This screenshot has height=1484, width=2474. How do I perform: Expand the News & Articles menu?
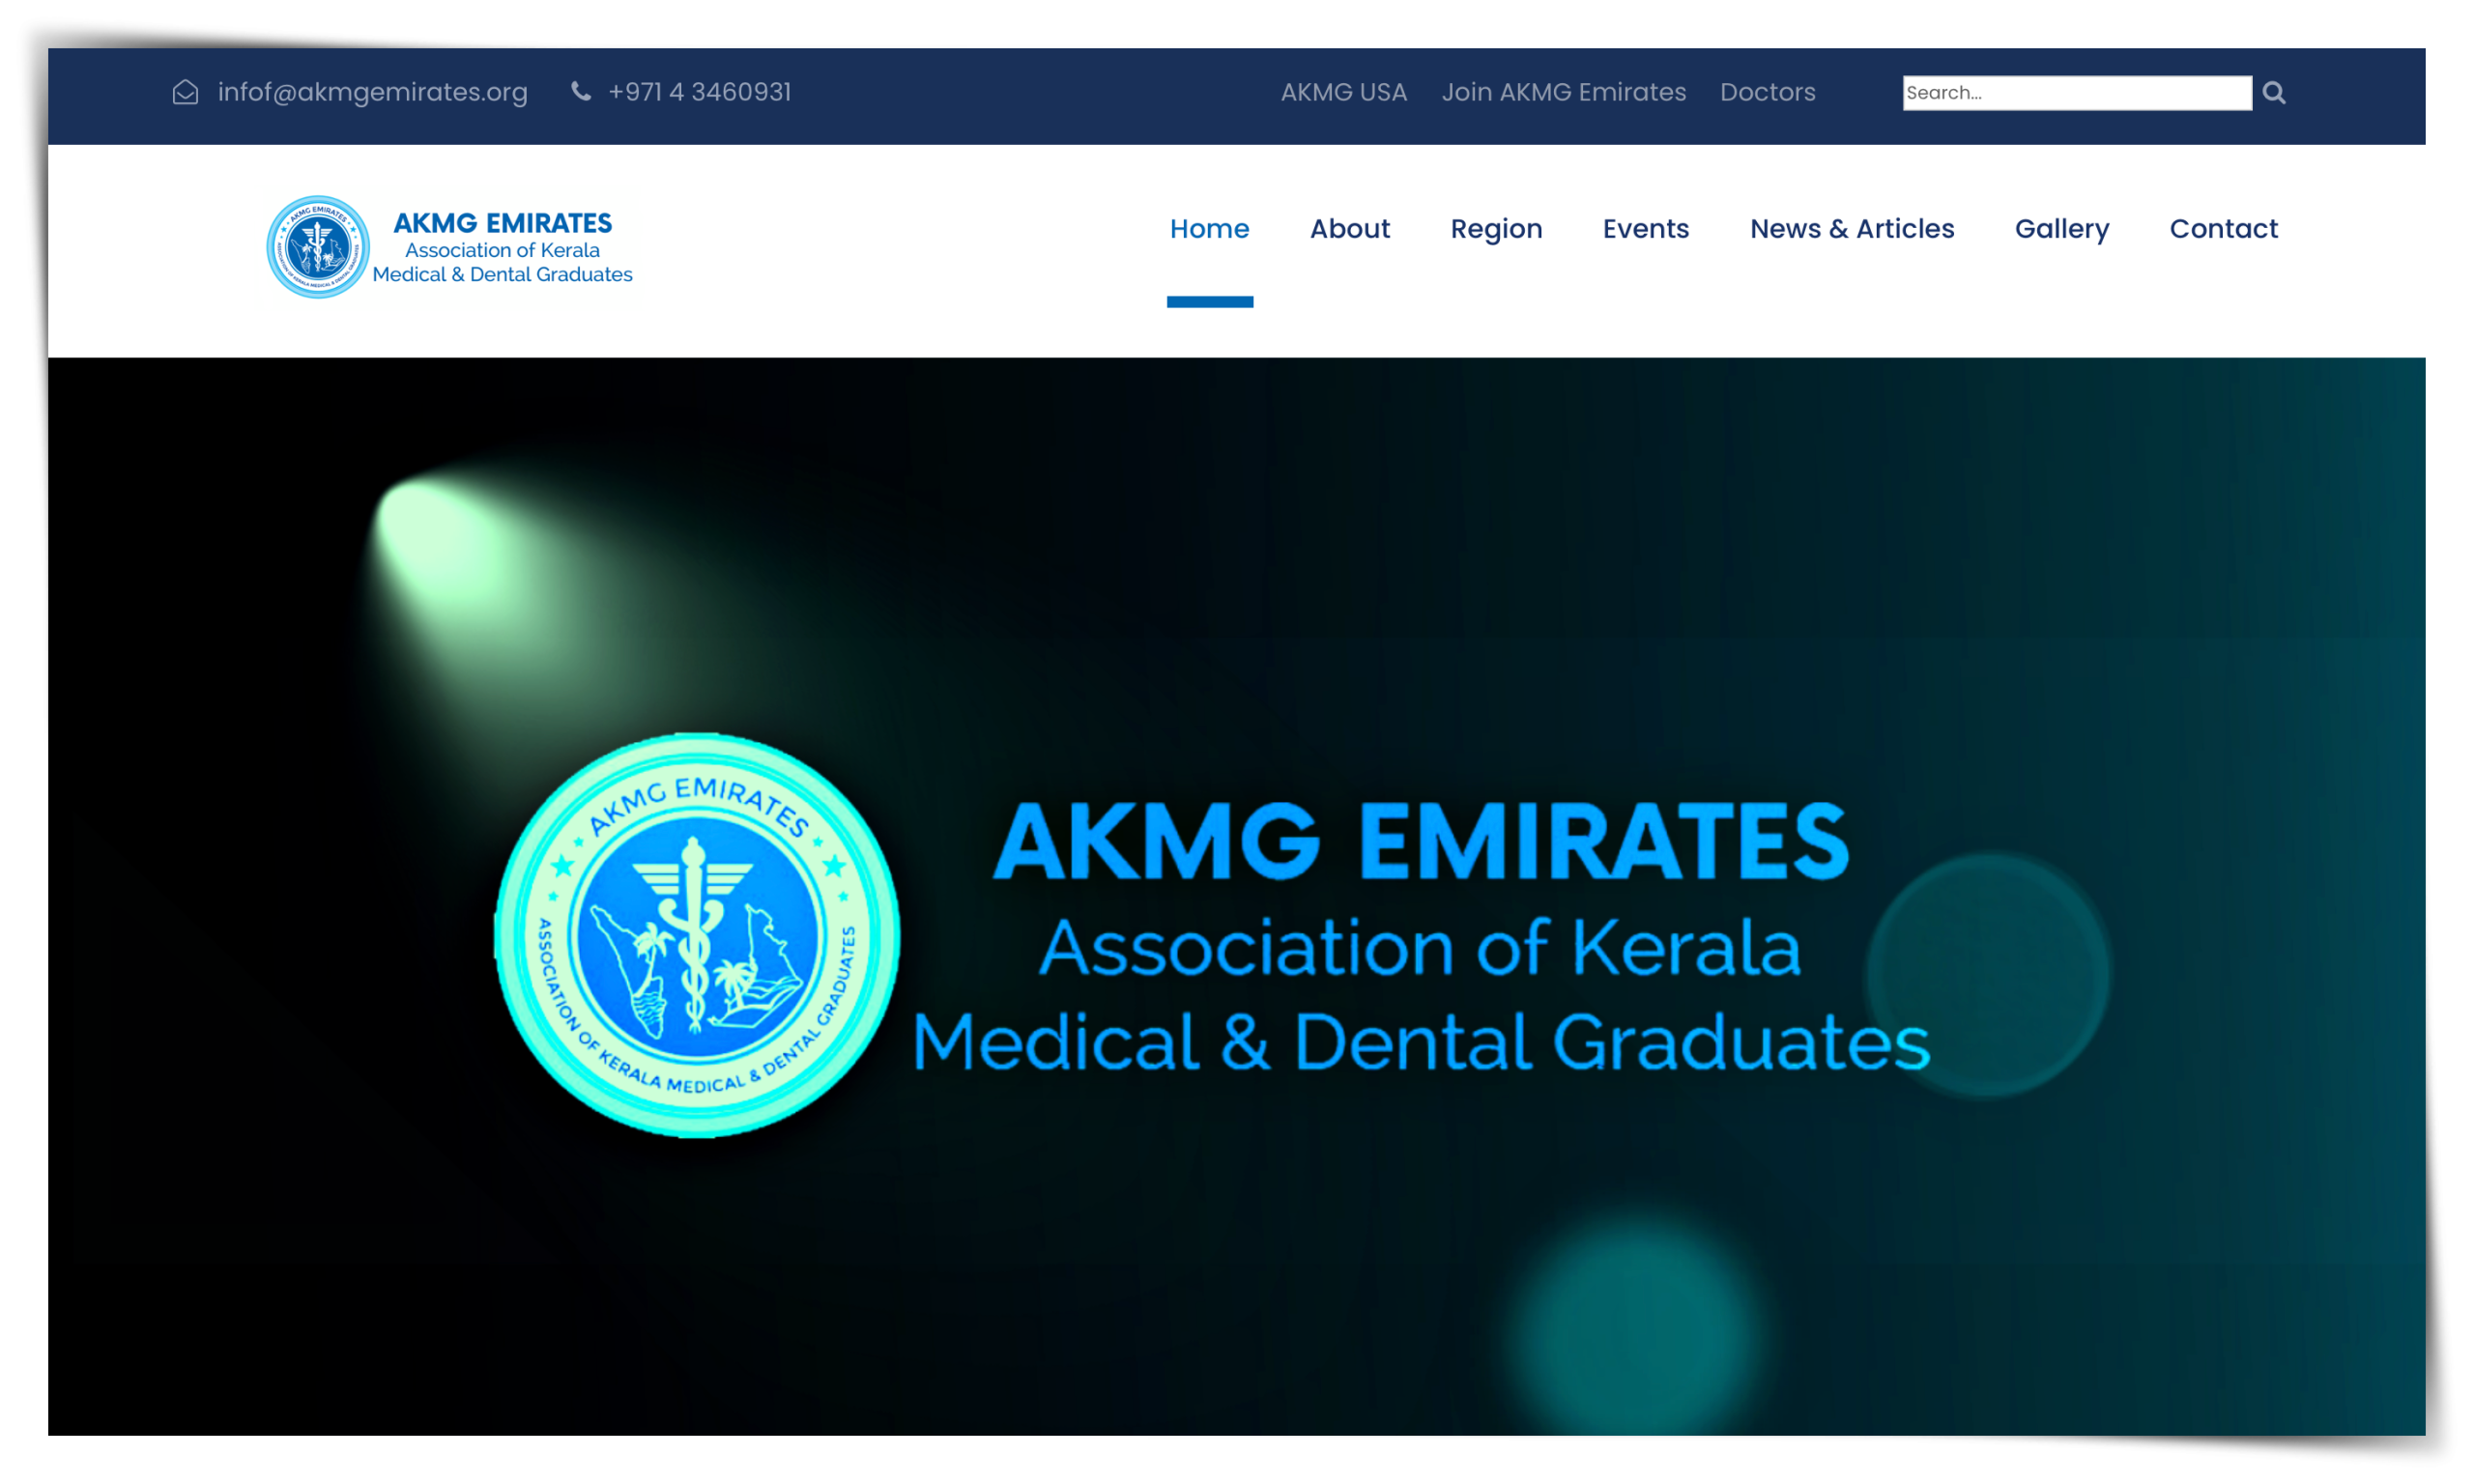[x=1851, y=229]
